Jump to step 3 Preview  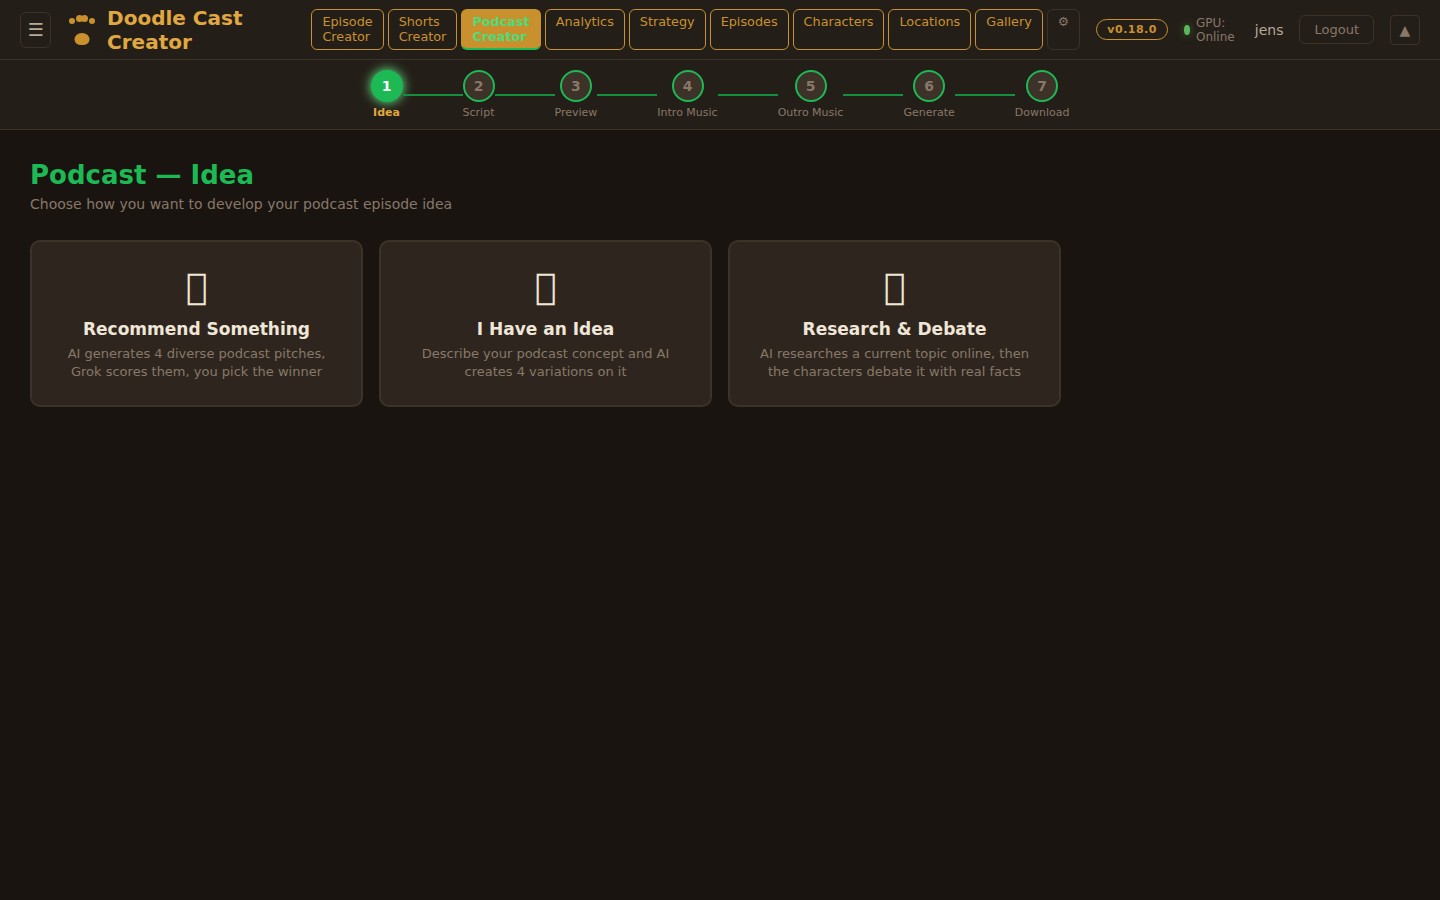tap(575, 87)
